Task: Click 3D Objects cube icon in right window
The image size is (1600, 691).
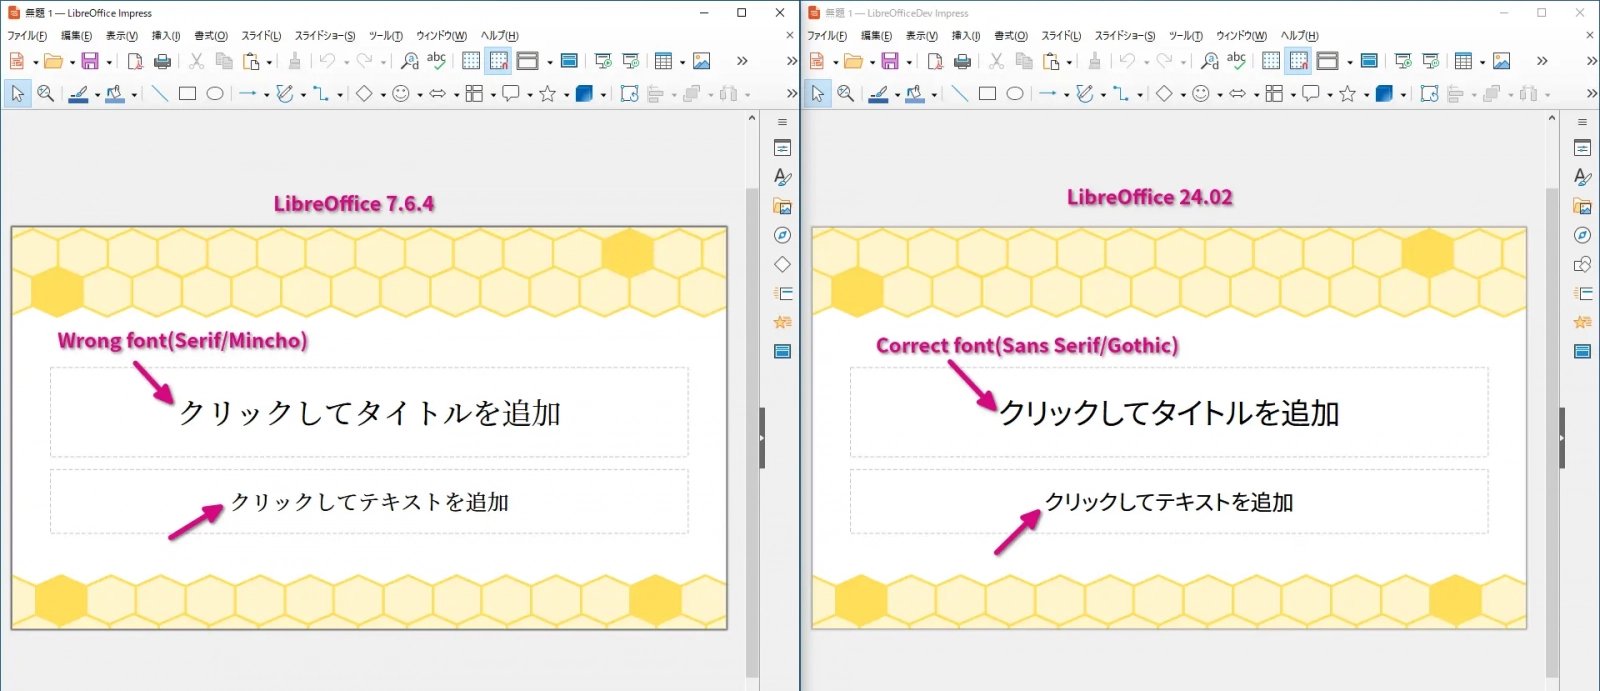Action: tap(1384, 93)
